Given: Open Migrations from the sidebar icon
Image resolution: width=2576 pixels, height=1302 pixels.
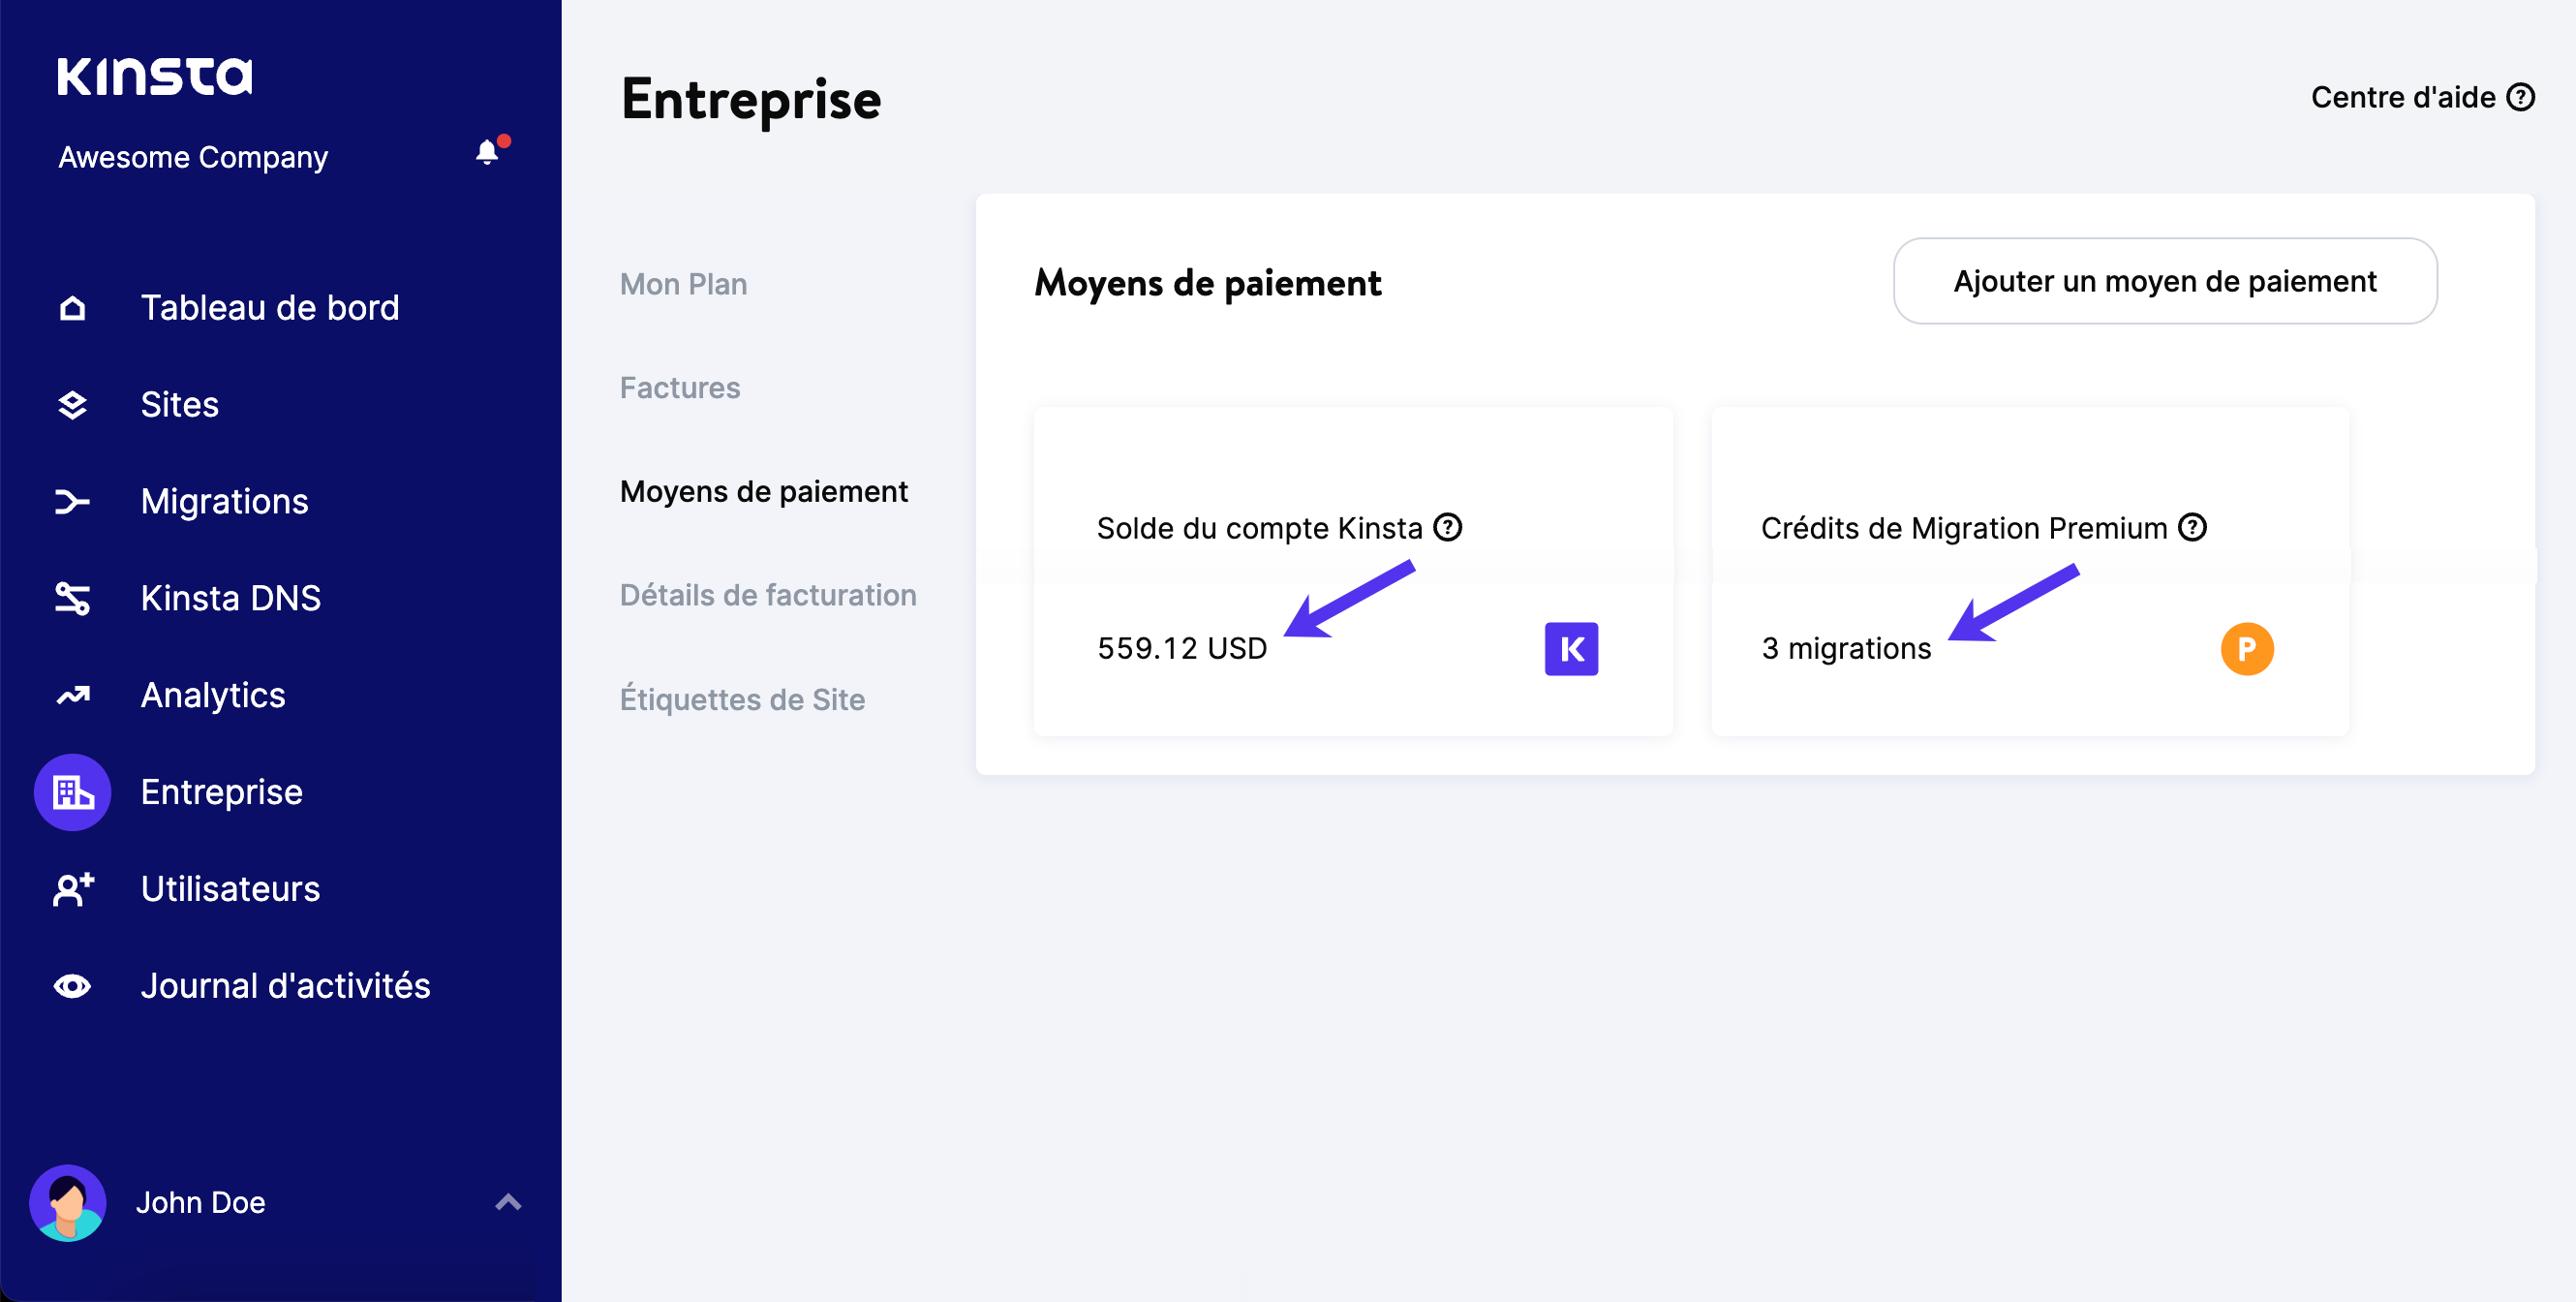Looking at the screenshot, I should click(71, 501).
